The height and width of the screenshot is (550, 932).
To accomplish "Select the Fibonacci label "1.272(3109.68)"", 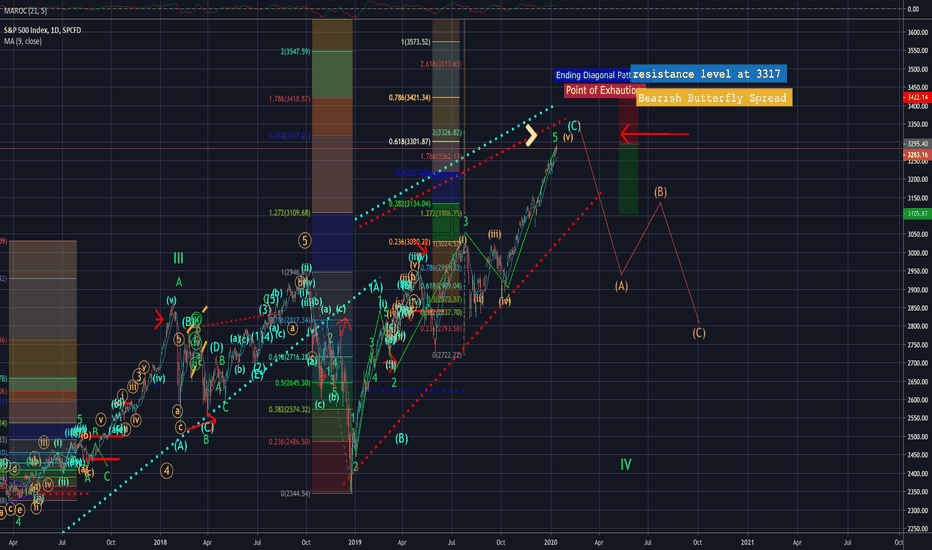I will click(289, 212).
